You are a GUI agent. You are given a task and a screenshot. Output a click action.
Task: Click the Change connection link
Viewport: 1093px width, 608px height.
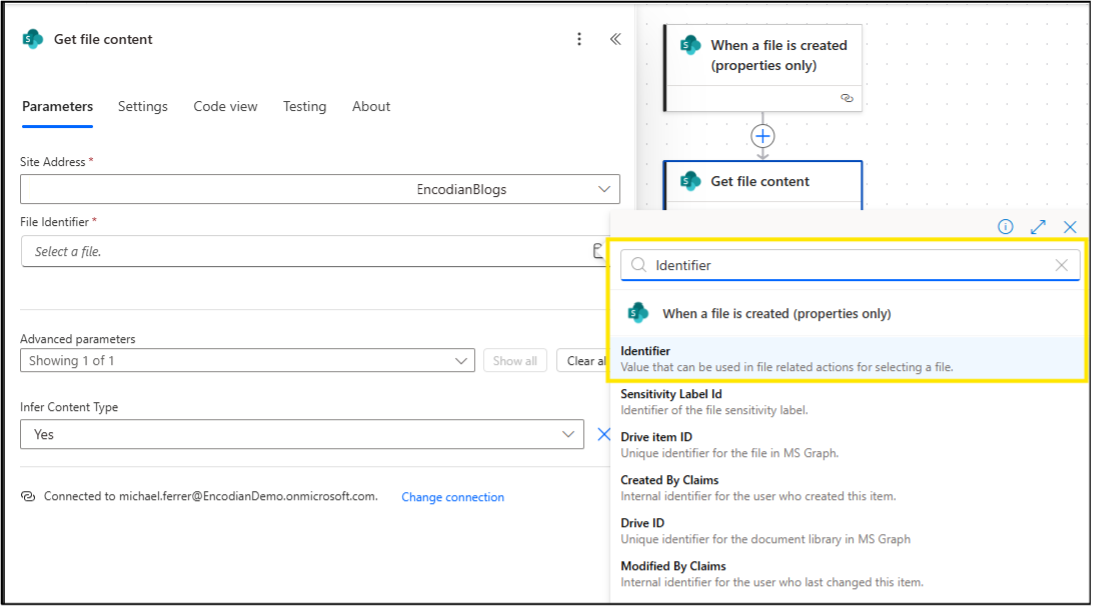(452, 496)
